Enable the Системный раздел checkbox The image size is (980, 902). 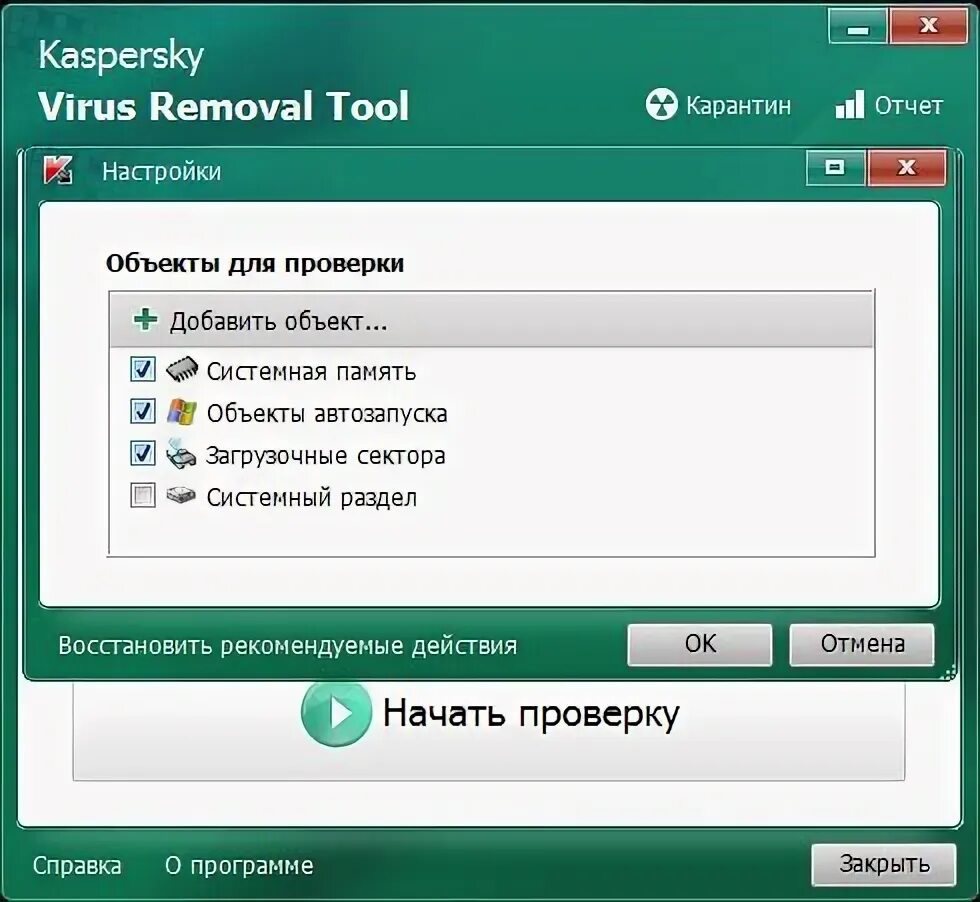pyautogui.click(x=142, y=496)
